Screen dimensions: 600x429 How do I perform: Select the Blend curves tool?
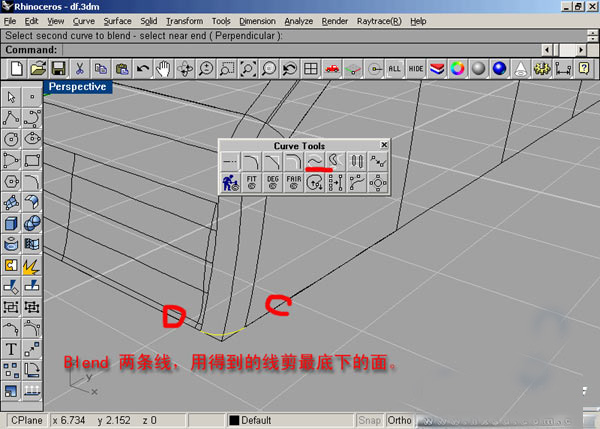tap(314, 161)
